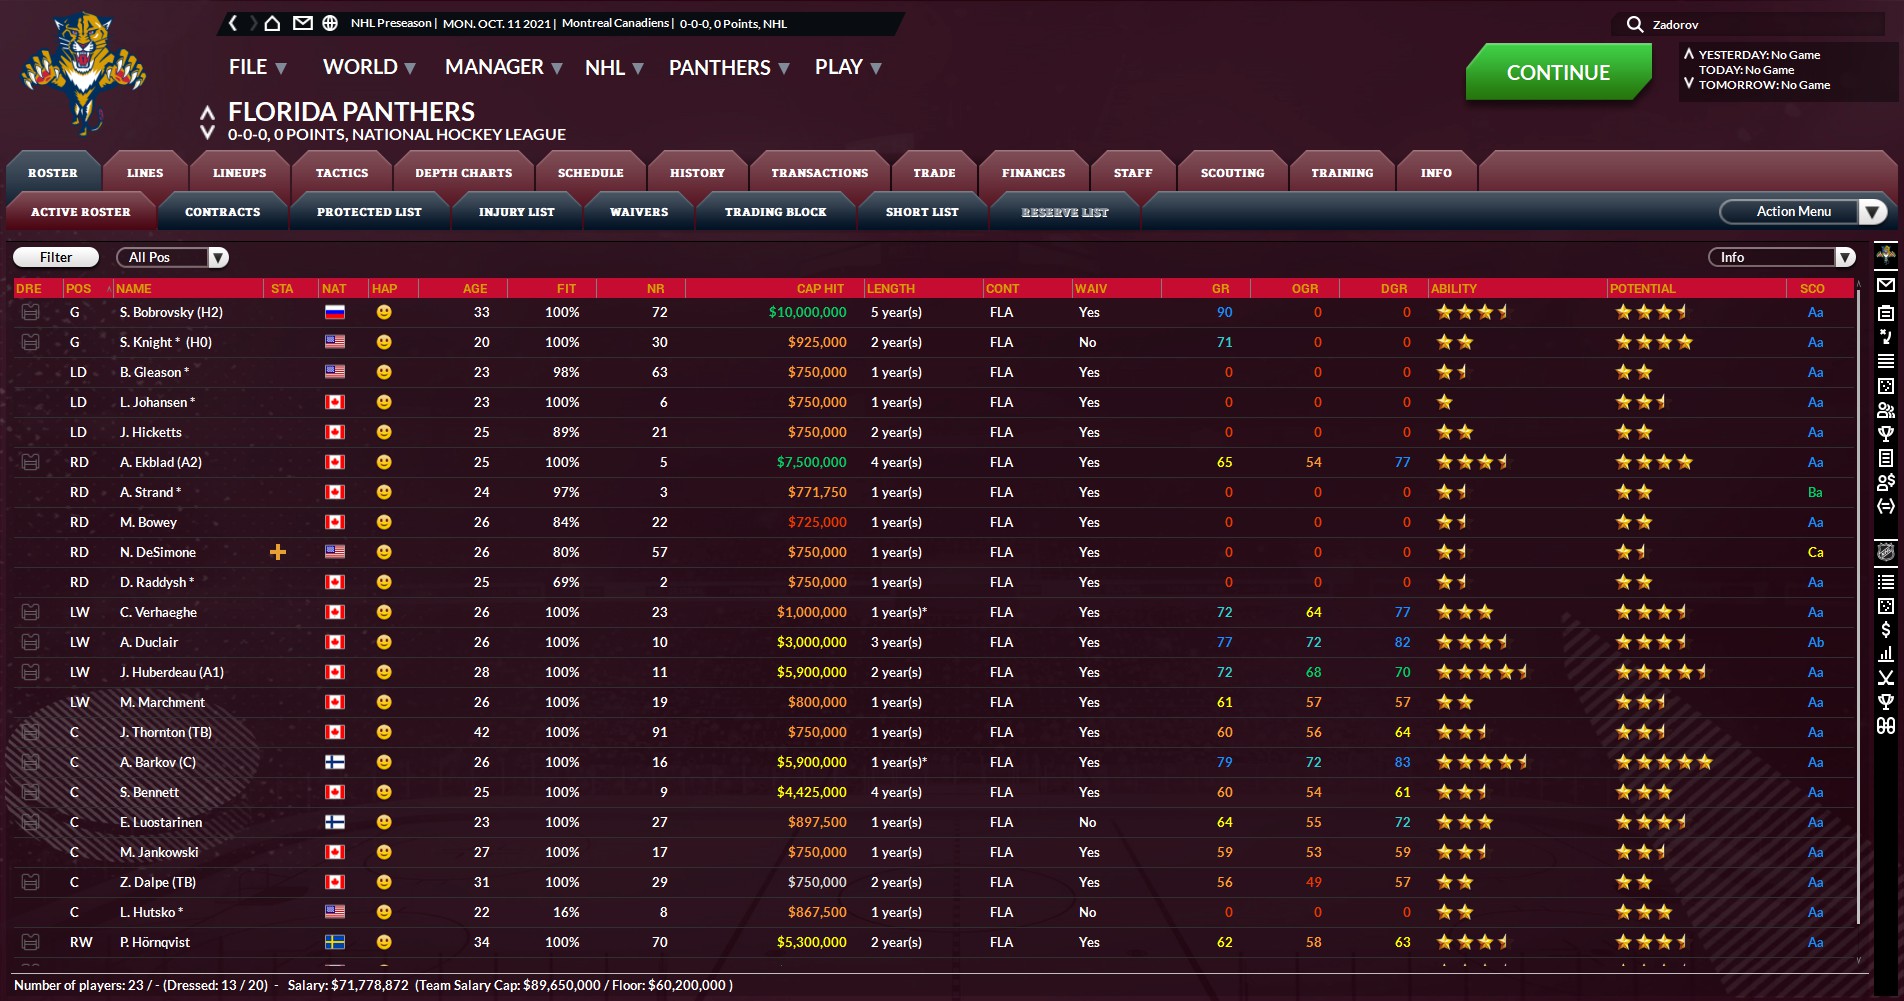Image resolution: width=1904 pixels, height=1001 pixels.
Task: Click the home icon in top navigation bar
Action: 272,23
